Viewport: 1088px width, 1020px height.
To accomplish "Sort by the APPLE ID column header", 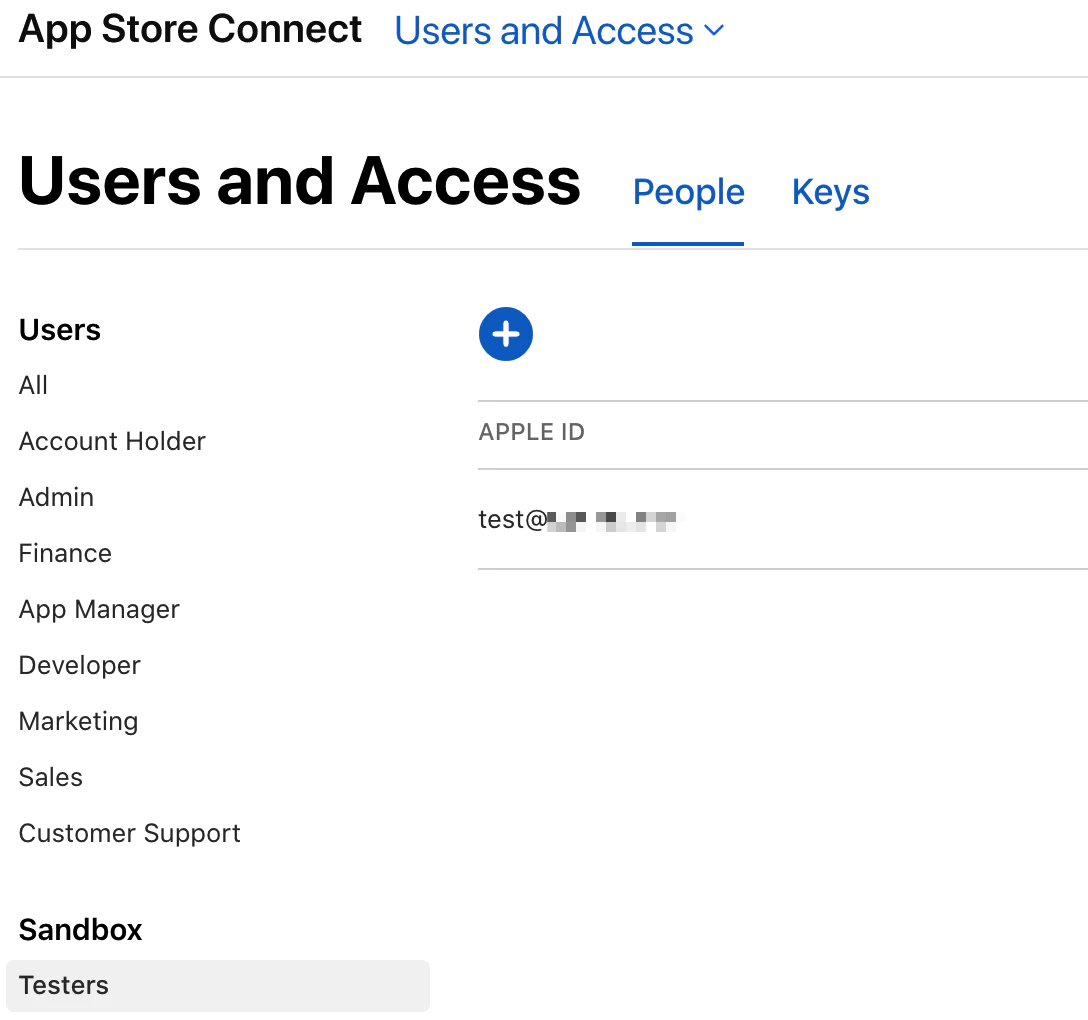I will tap(532, 432).
